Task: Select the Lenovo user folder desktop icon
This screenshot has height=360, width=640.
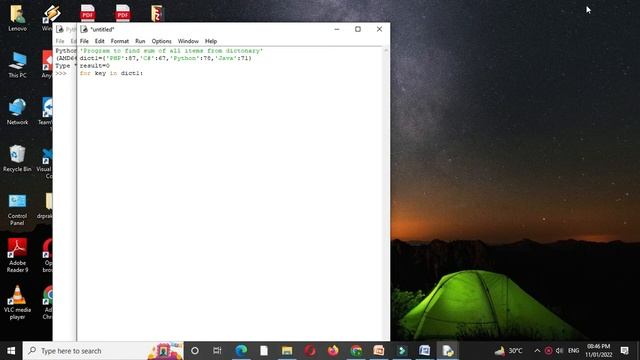Action: [x=18, y=18]
